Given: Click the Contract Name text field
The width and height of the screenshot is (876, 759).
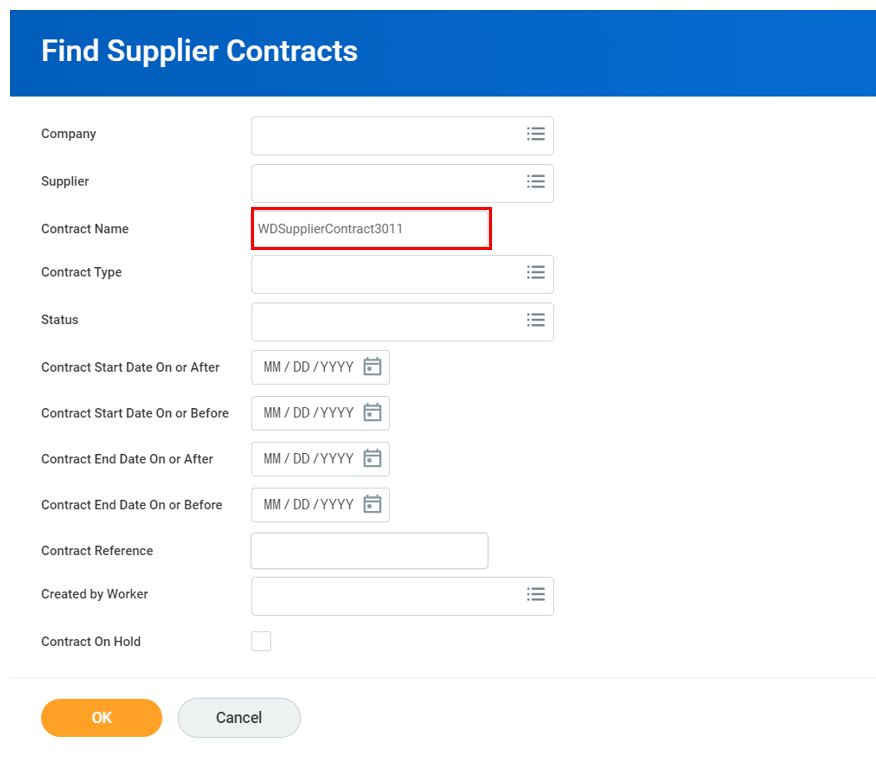Looking at the screenshot, I should click(x=370, y=229).
